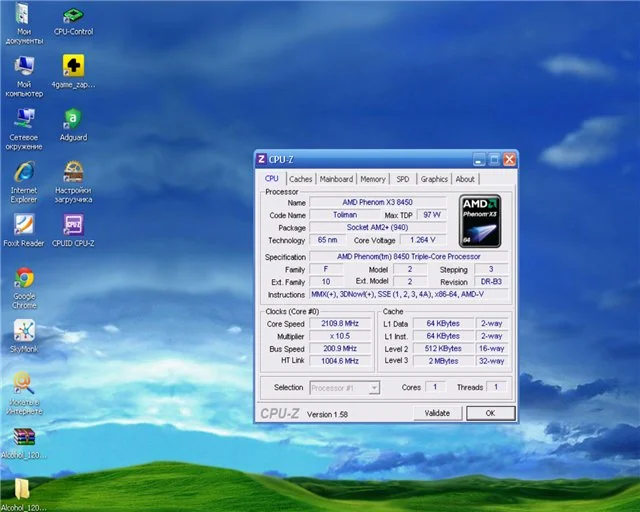Open the CPU-Control desktop shortcut
Image resolution: width=640 pixels, height=512 pixels.
[x=73, y=17]
